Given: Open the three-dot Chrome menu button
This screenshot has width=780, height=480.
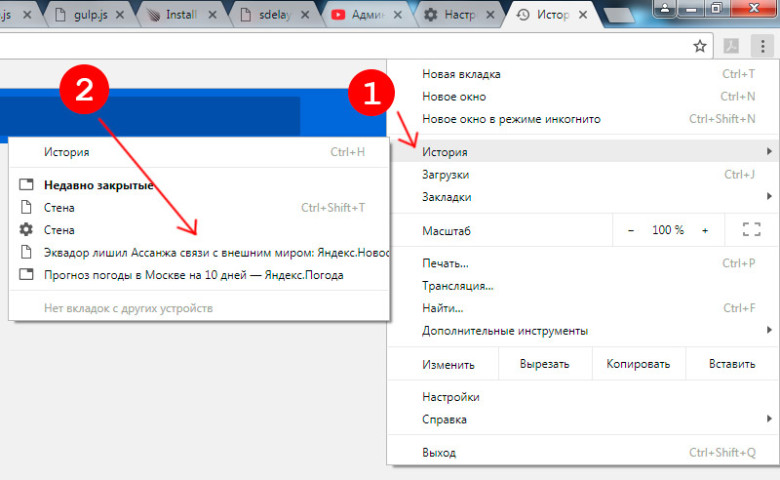Looking at the screenshot, I should [762, 46].
